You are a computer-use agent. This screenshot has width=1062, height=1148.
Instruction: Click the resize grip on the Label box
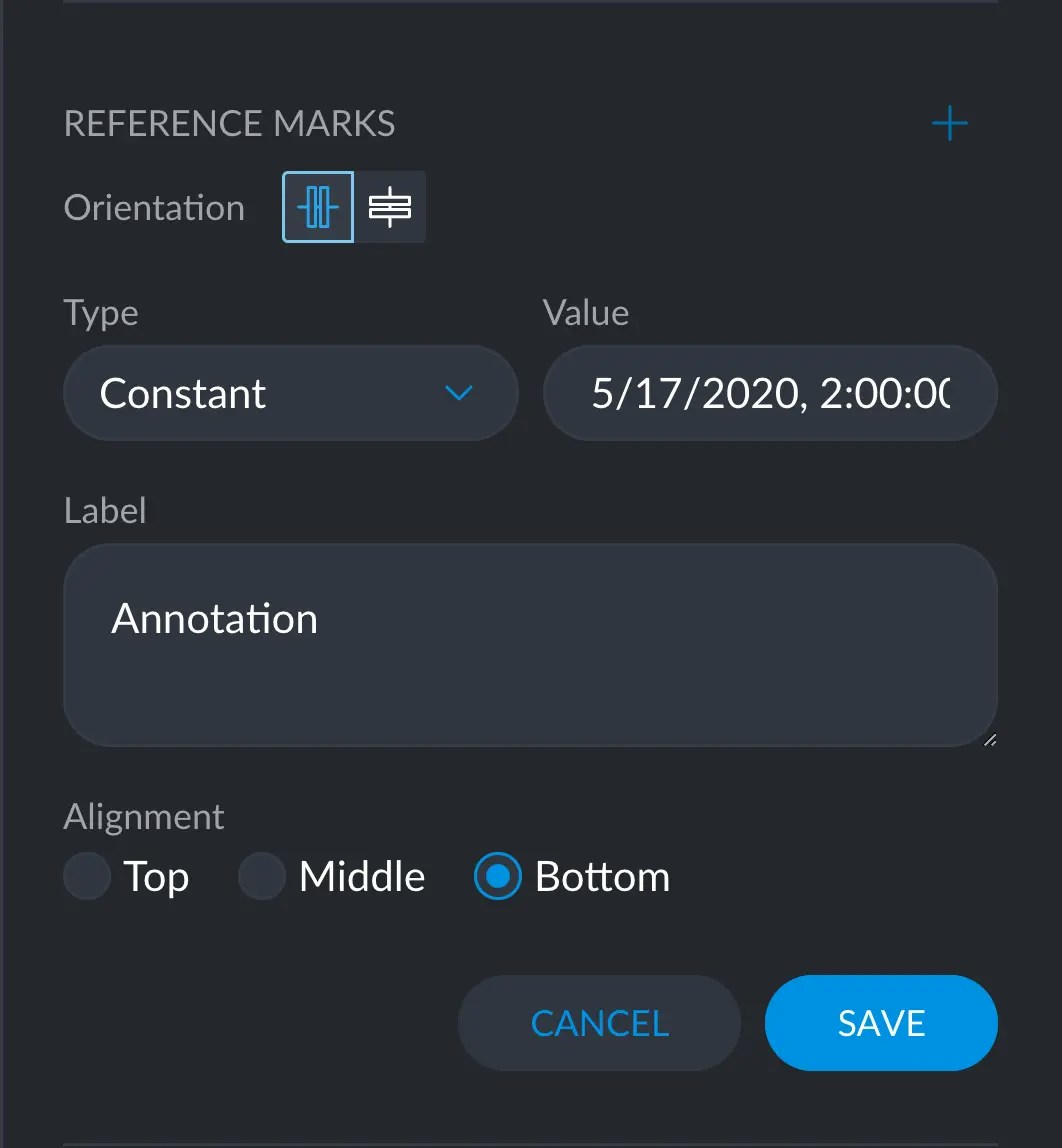pyautogui.click(x=989, y=739)
